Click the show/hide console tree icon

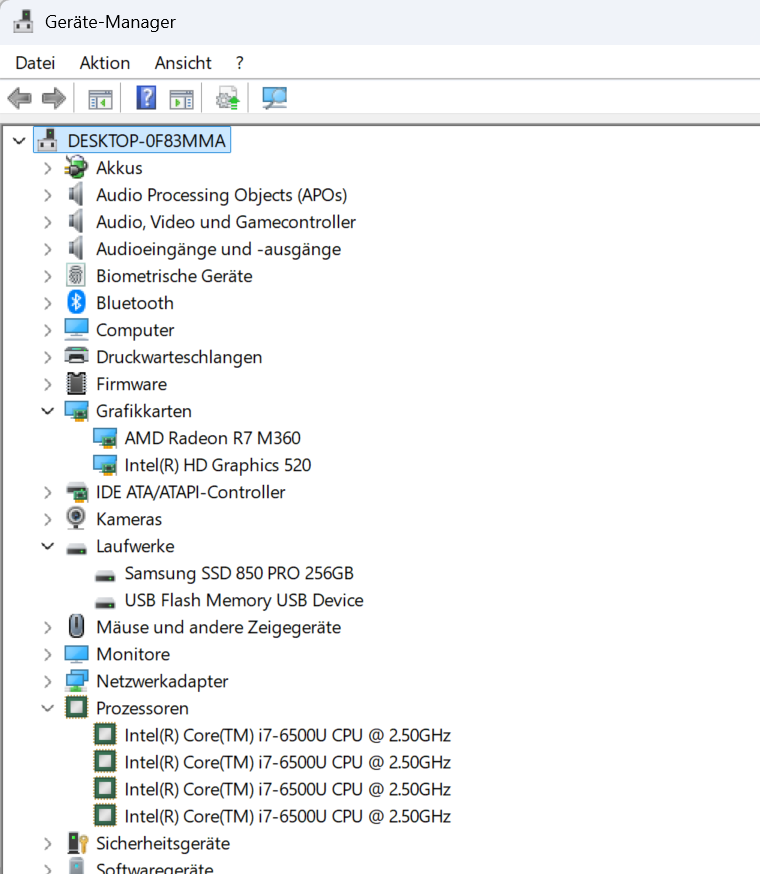coord(100,99)
